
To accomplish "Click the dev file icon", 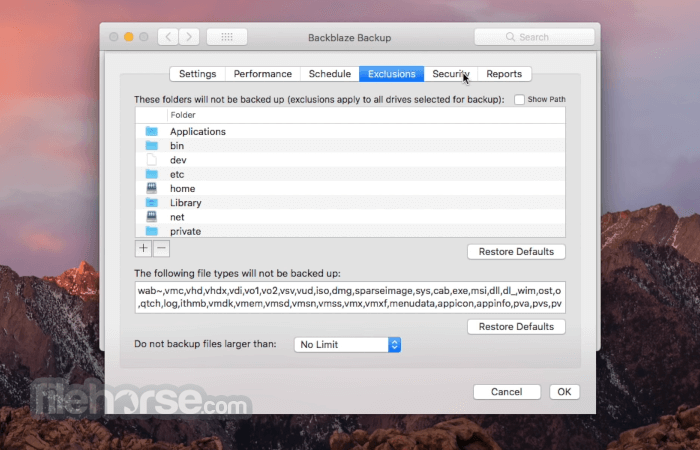I will coord(152,160).
